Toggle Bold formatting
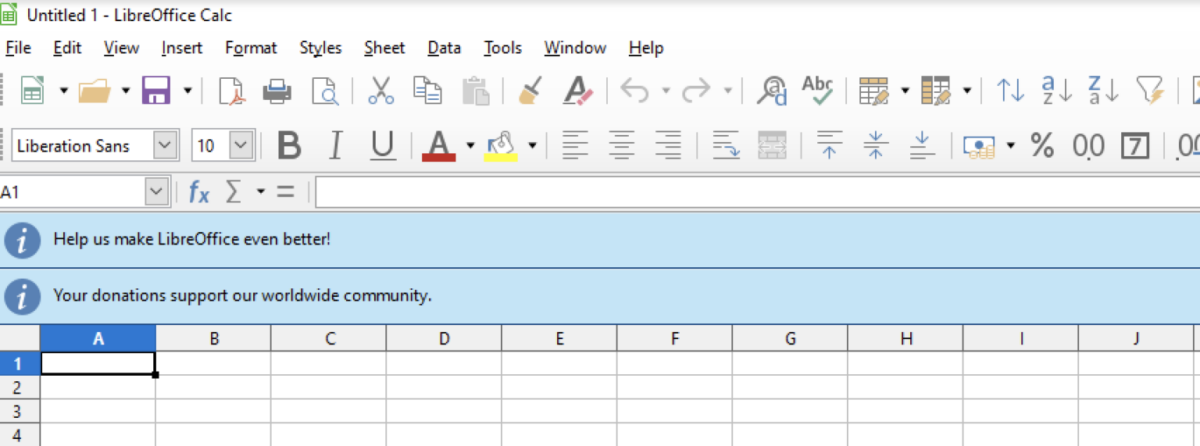1200x446 pixels. 289,146
